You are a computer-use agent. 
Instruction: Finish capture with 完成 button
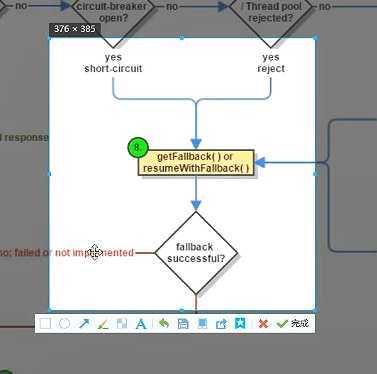[293, 323]
